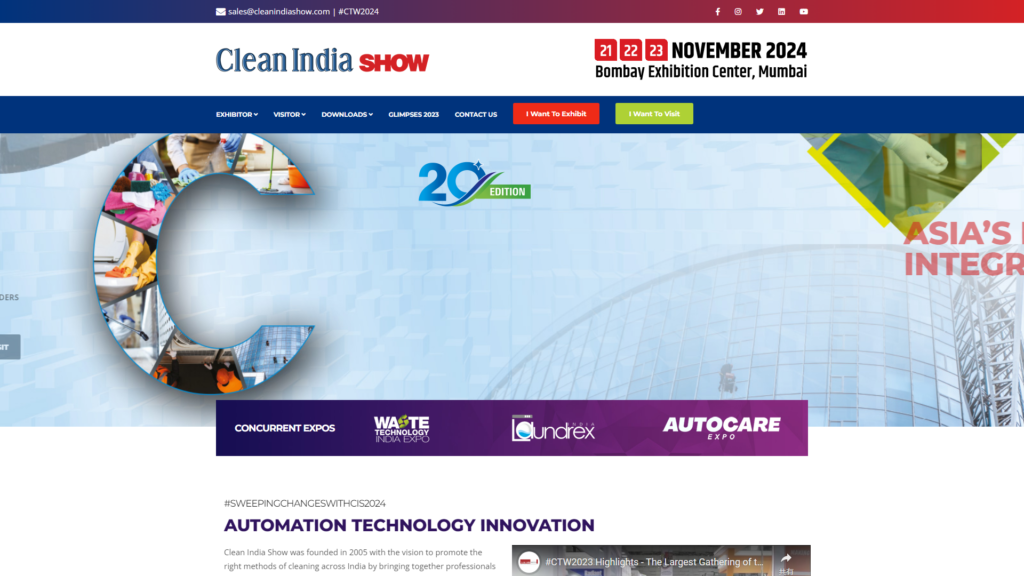Image resolution: width=1024 pixels, height=576 pixels.
Task: Open the YouTube icon in top bar
Action: click(803, 11)
